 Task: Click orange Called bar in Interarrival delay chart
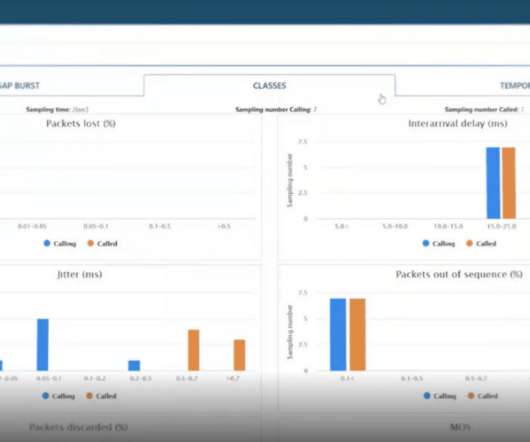pyautogui.click(x=509, y=183)
